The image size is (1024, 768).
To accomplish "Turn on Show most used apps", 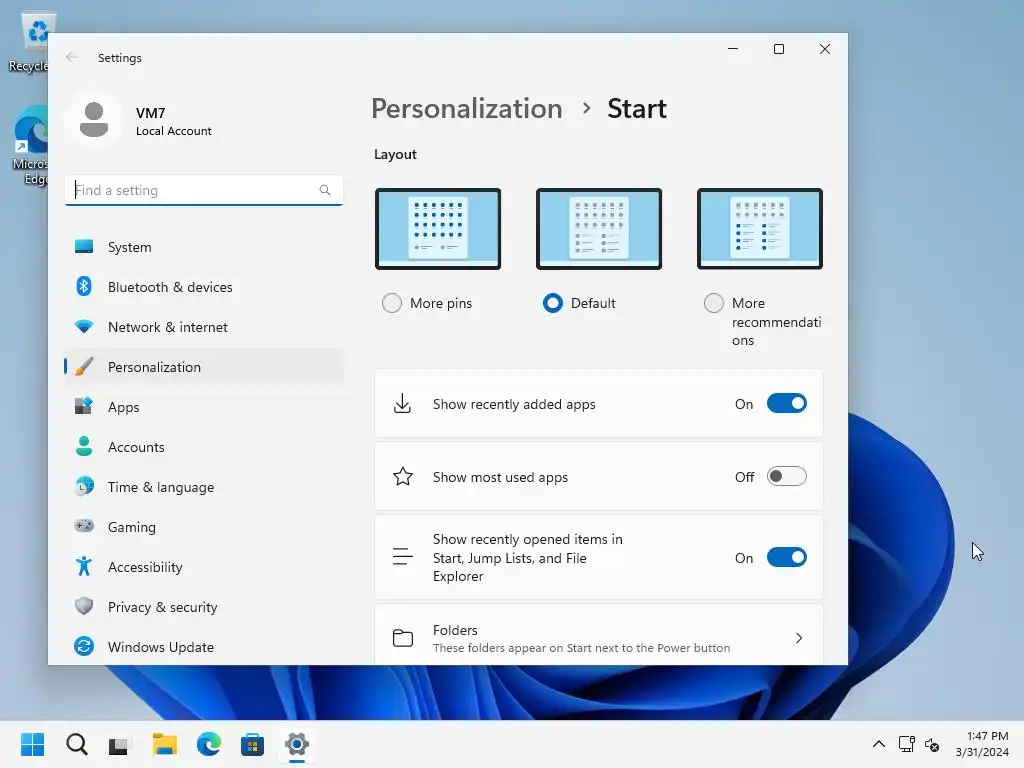I will (787, 476).
